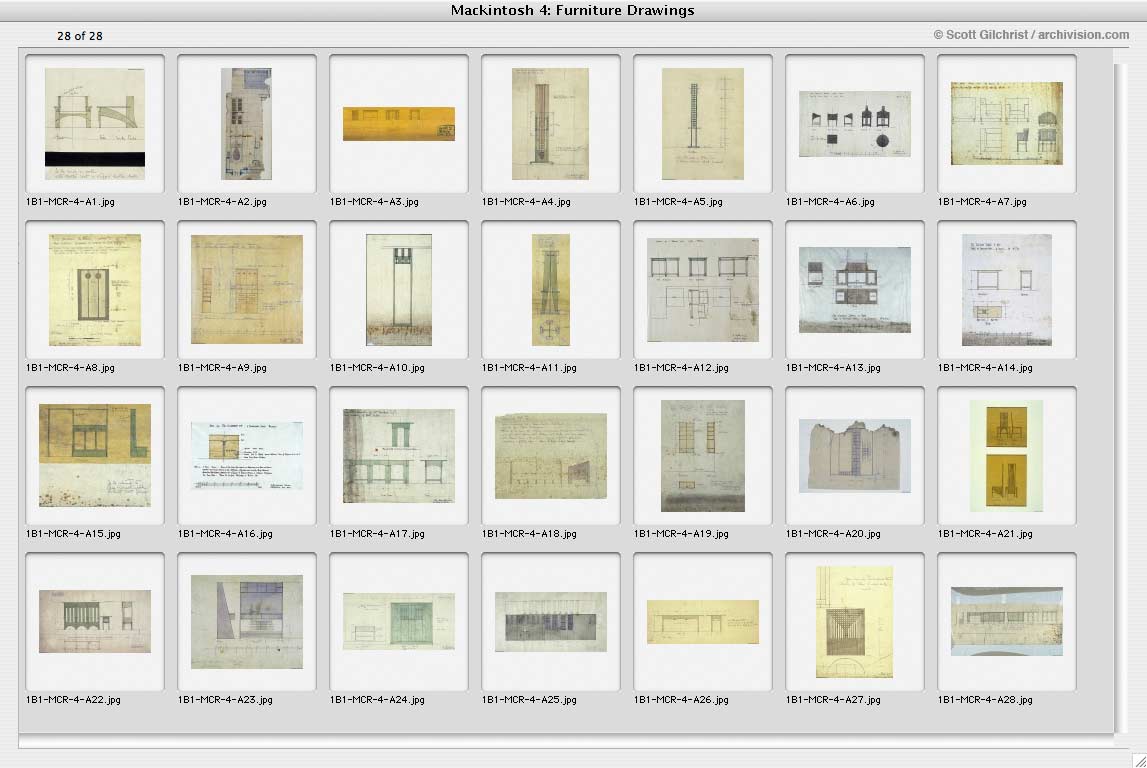
Task: Click the "Mackintosh 4: Furniture Drawings" window title
Action: (x=573, y=10)
